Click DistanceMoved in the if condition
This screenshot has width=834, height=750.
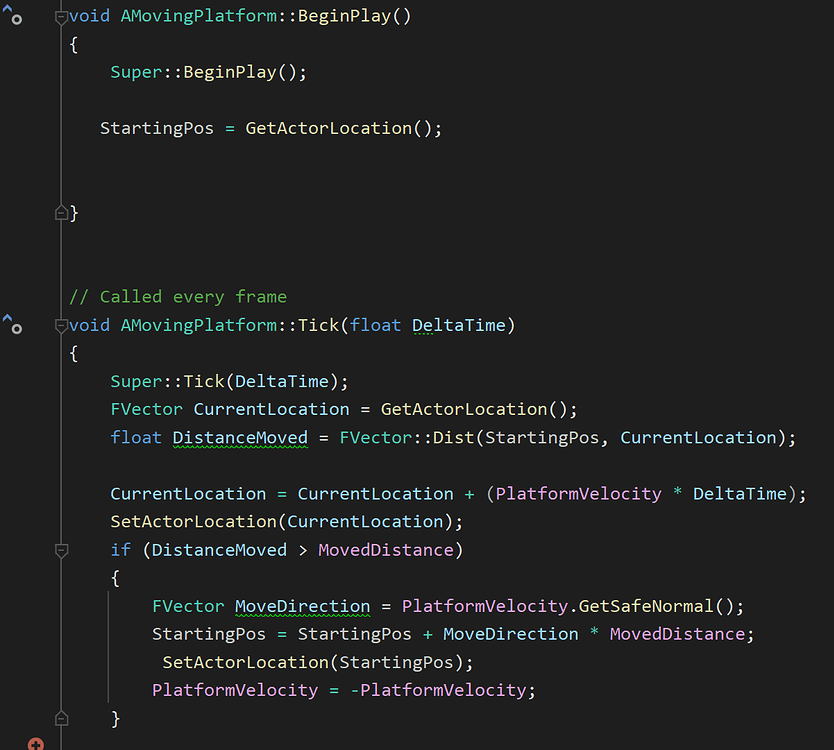click(x=219, y=550)
